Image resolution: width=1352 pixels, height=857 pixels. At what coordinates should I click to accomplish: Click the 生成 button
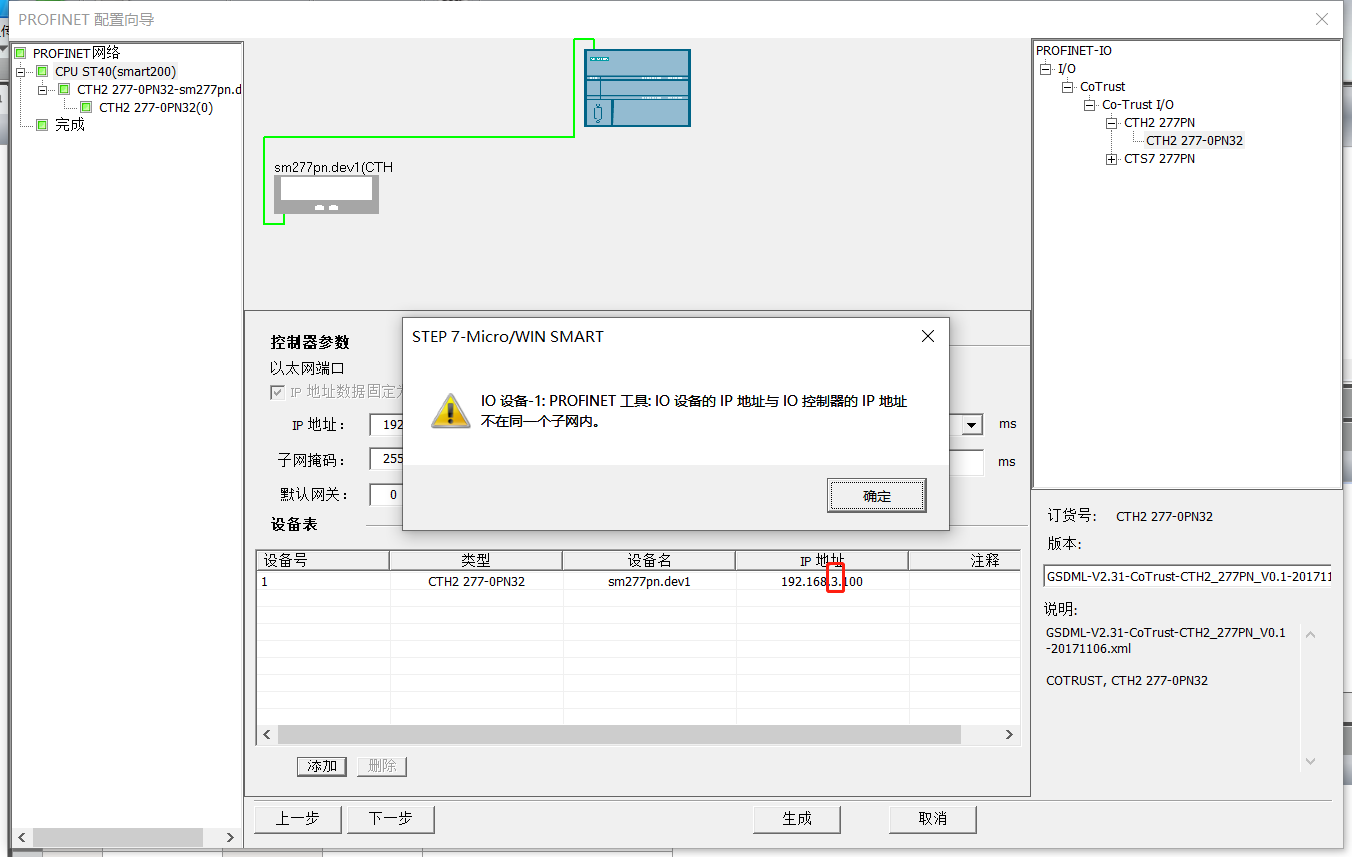click(x=797, y=819)
